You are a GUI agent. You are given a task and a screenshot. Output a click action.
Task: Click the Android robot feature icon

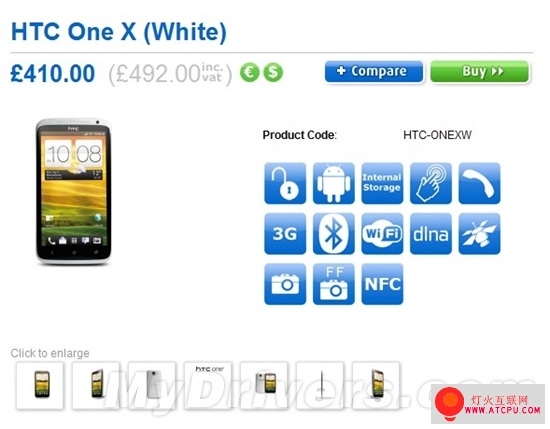pyautogui.click(x=334, y=183)
